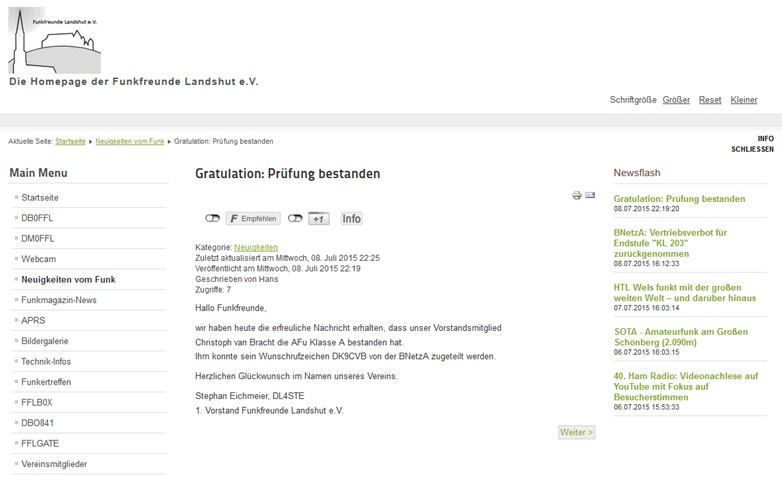The height and width of the screenshot is (477, 782).
Task: Open the HTL Wels newsflash headline
Action: click(x=685, y=293)
